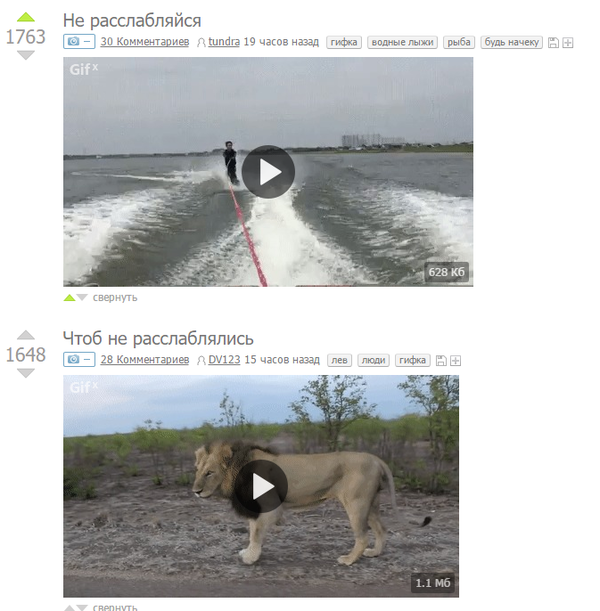Upvote the post rated 1648
Screen dimensions: 600x611
click(x=26, y=335)
